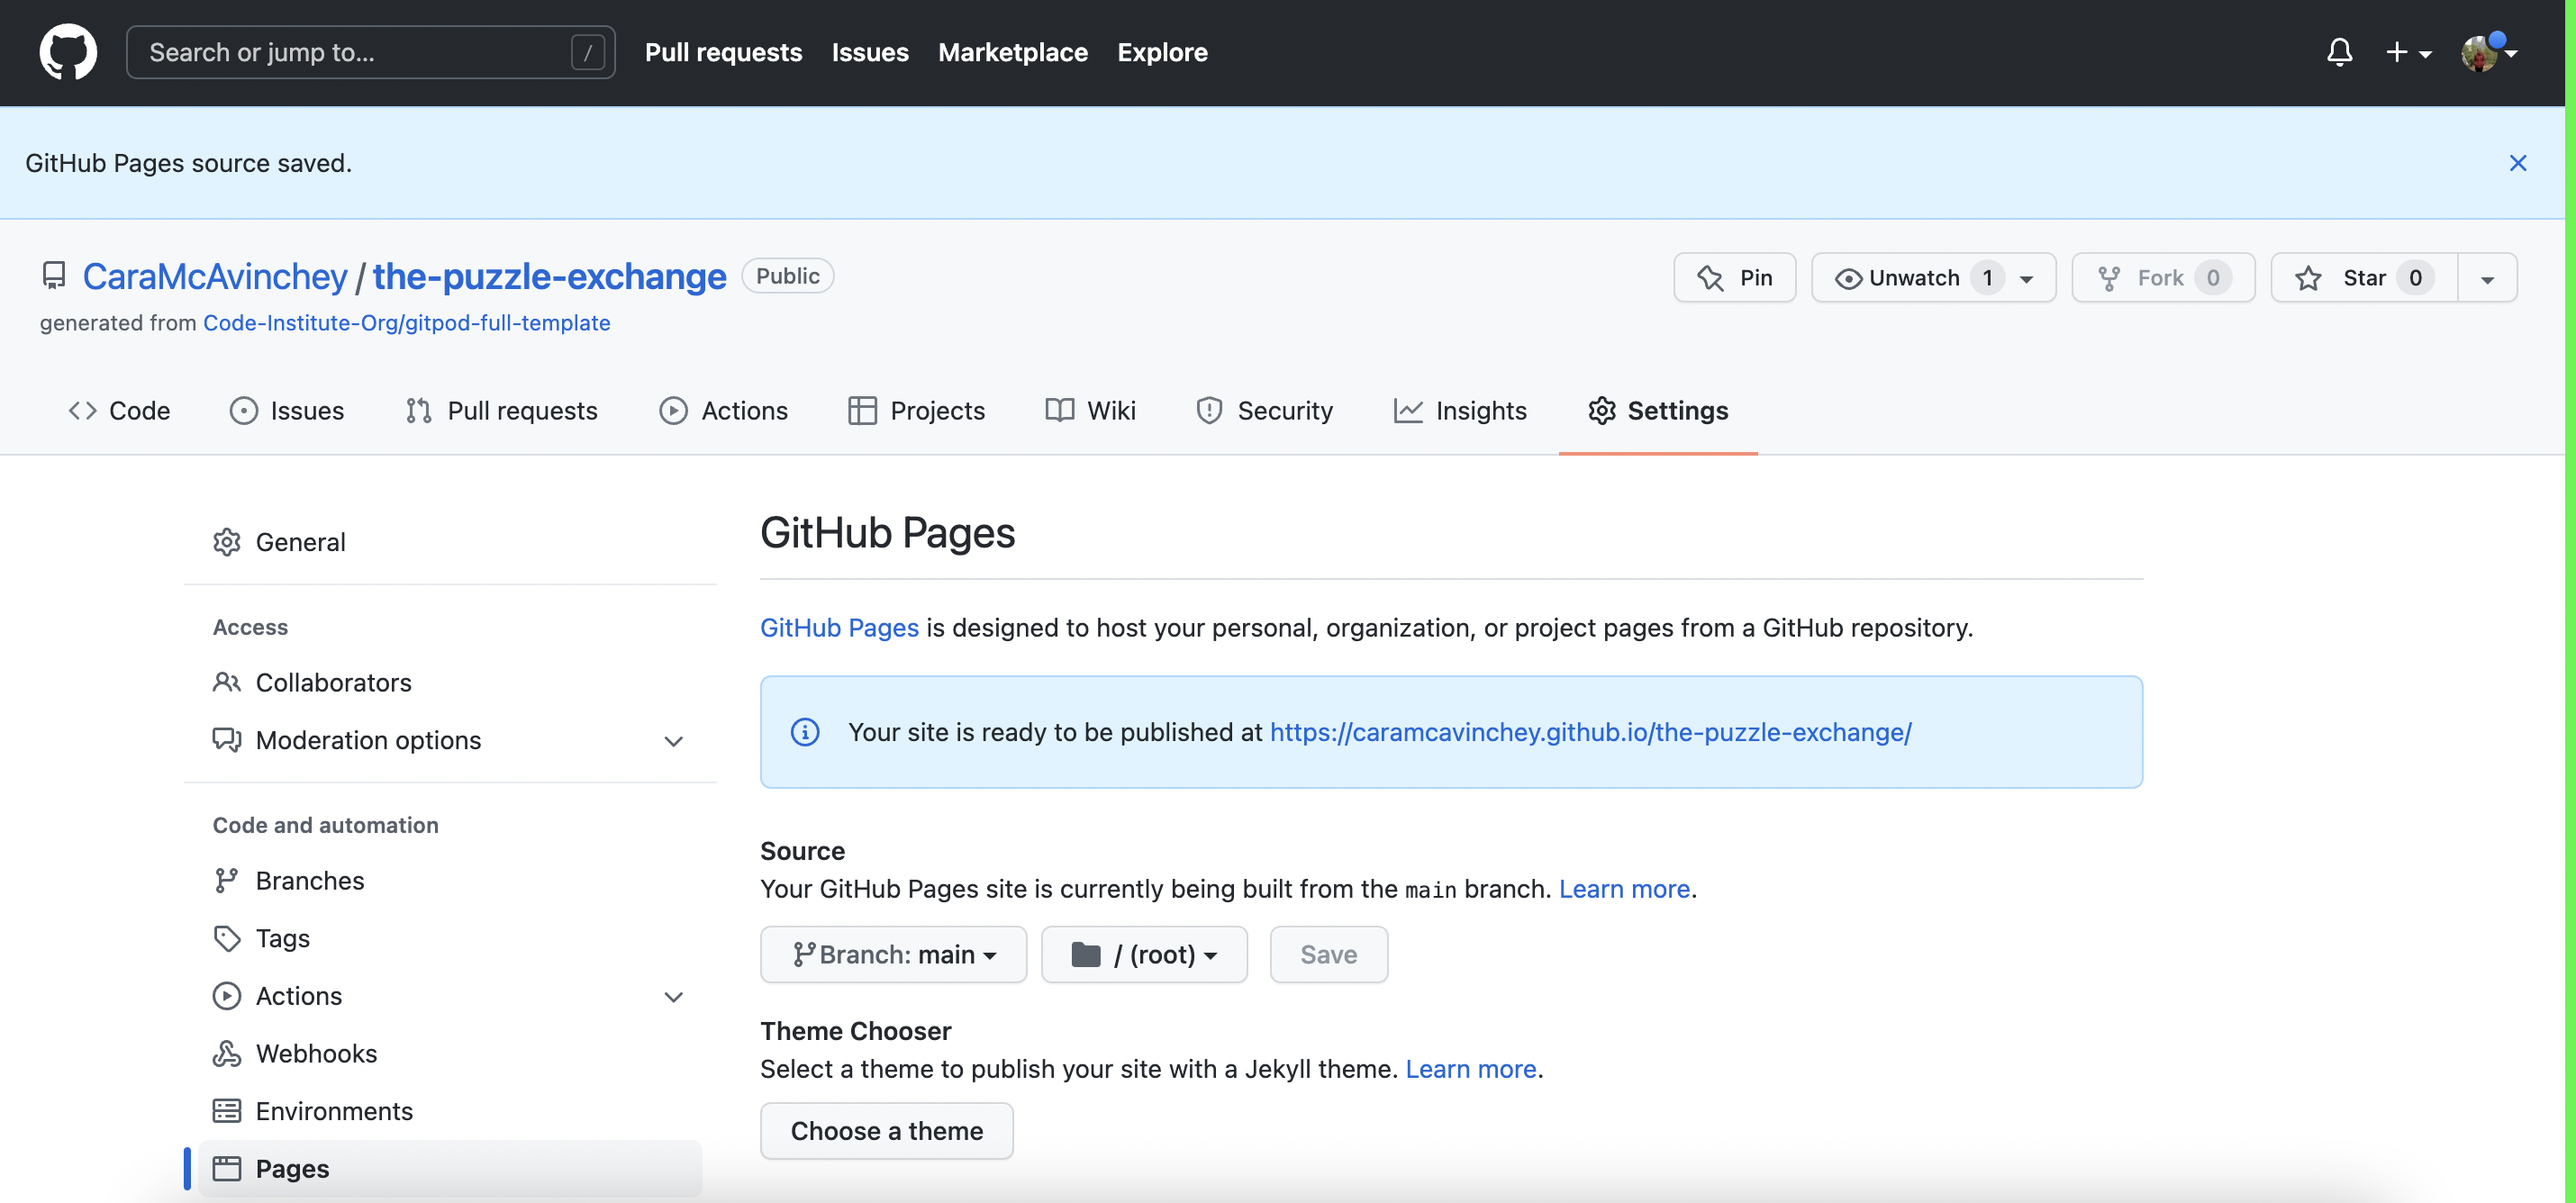
Task: Open General settings in sidebar
Action: (450, 542)
